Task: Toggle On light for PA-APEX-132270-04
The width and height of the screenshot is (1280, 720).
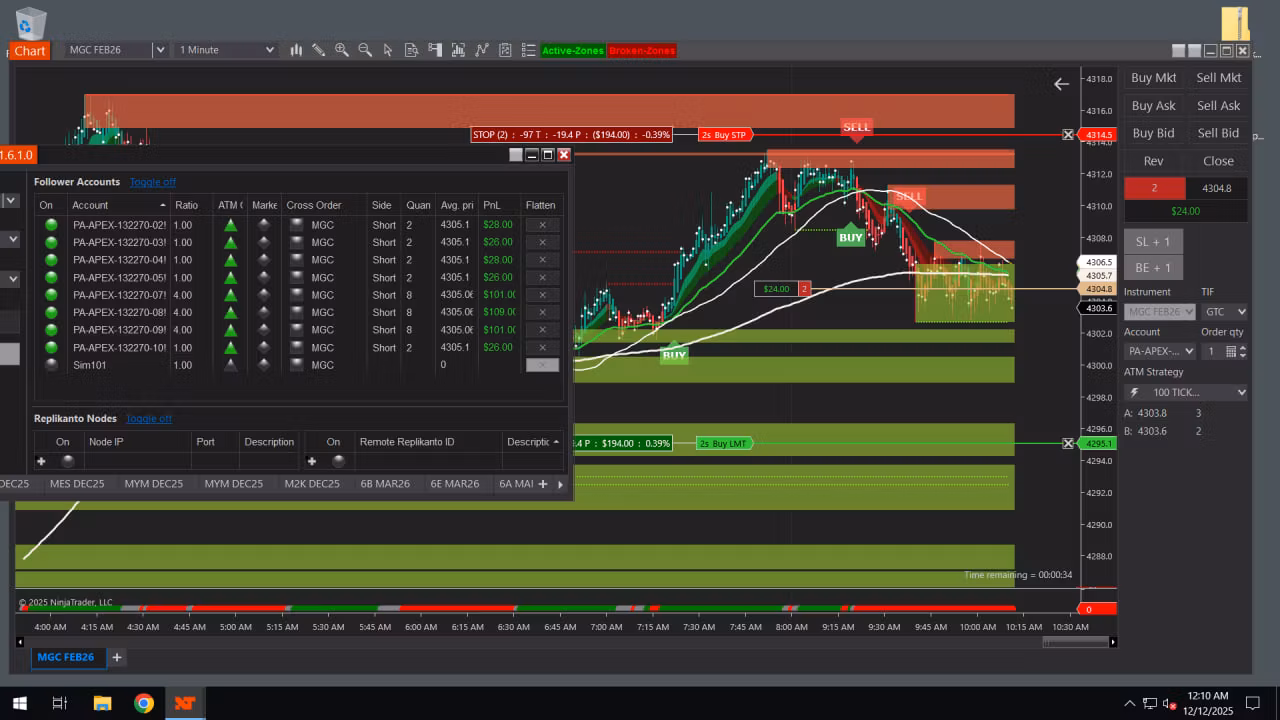Action: [x=51, y=260]
